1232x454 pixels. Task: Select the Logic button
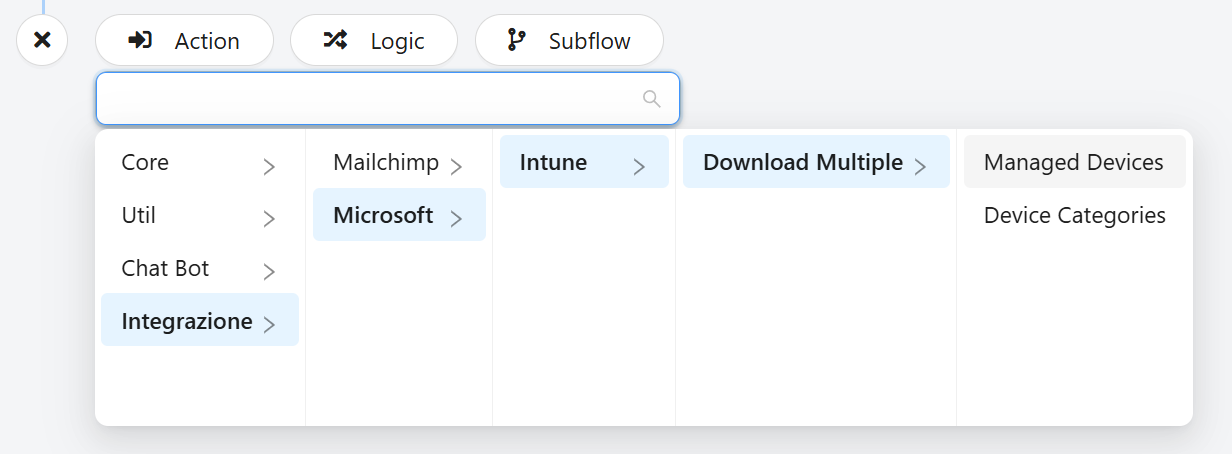pos(374,40)
